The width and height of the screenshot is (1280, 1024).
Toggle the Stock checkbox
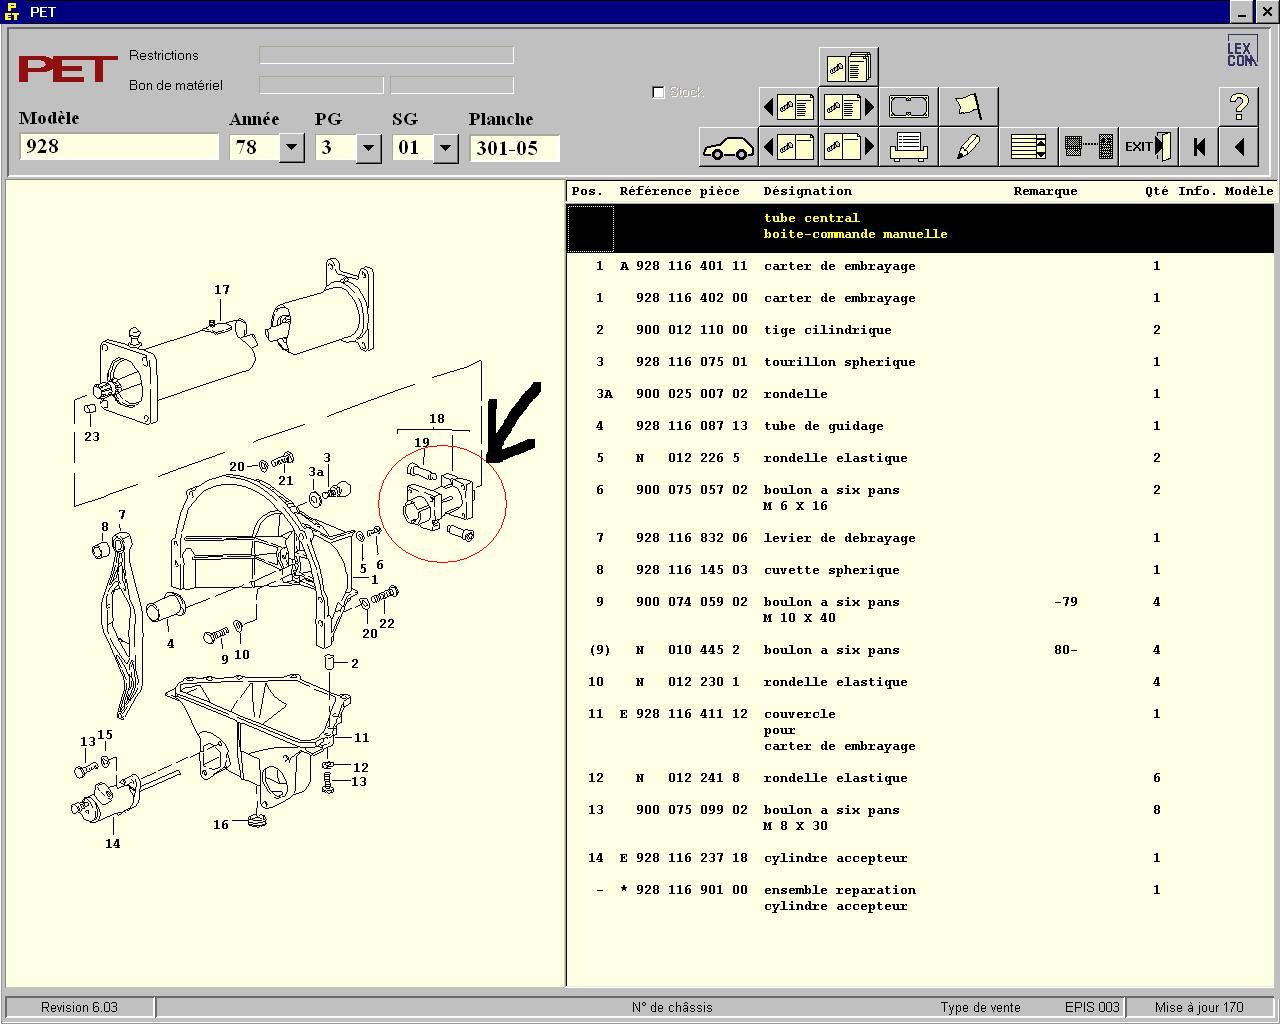coord(658,92)
